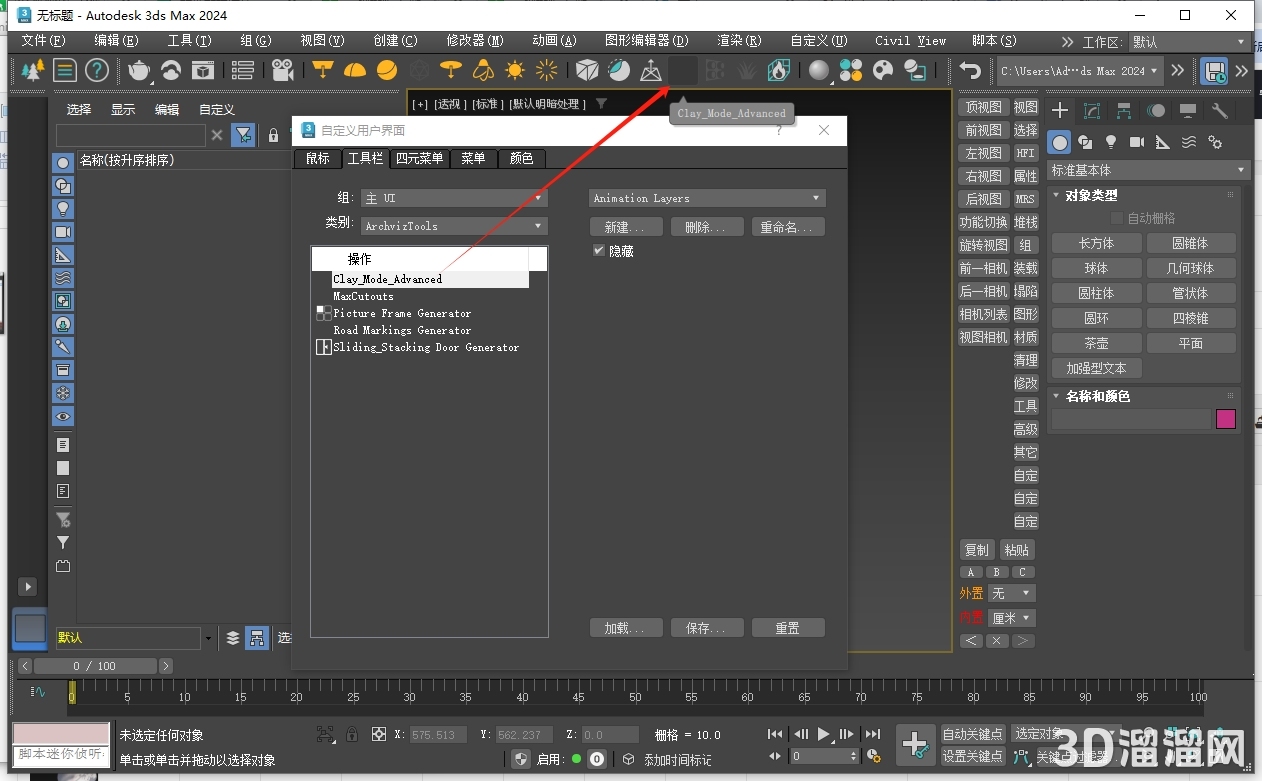Select MaxCutouts in the action list

click(363, 296)
